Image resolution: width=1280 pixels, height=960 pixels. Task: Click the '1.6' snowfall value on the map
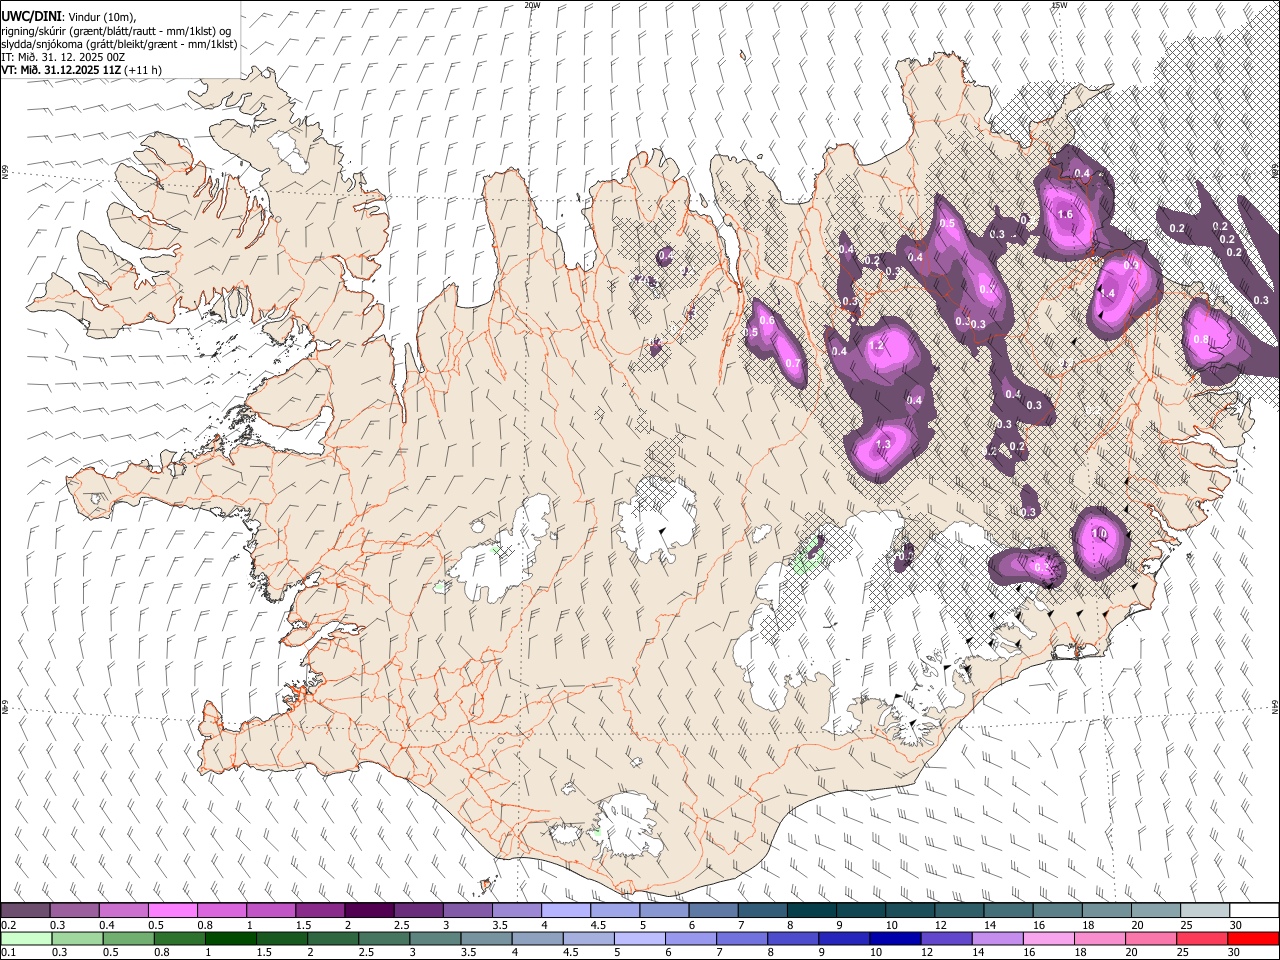click(x=1065, y=215)
